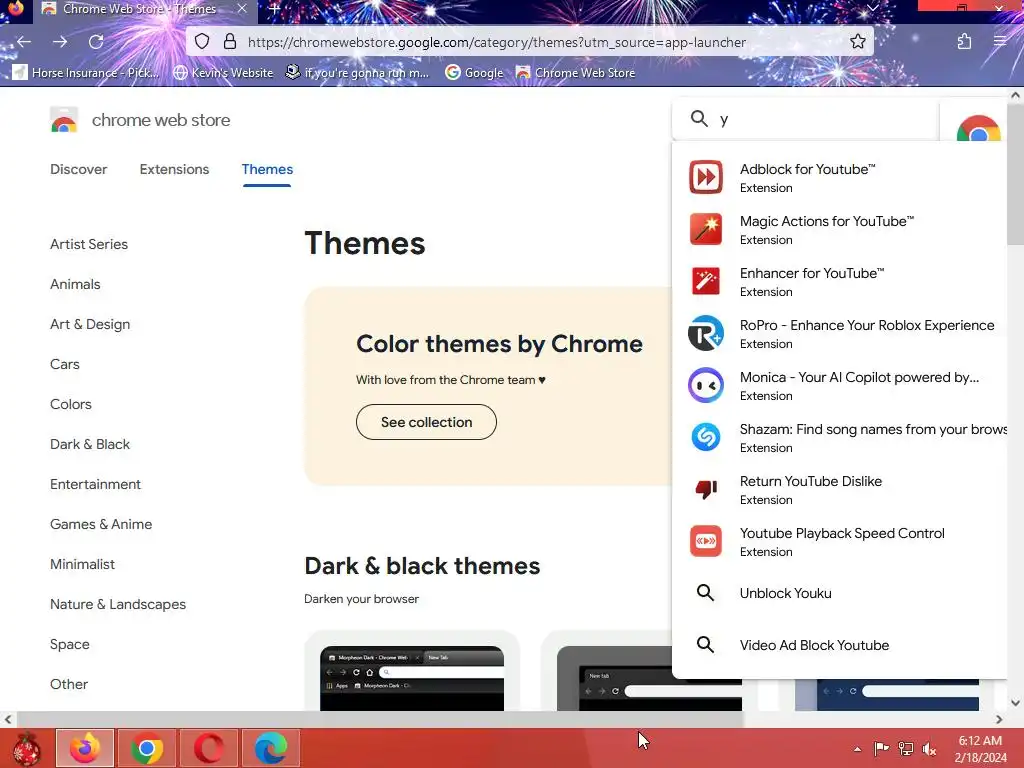Click the Chrome Web Store logo

pos(64,120)
